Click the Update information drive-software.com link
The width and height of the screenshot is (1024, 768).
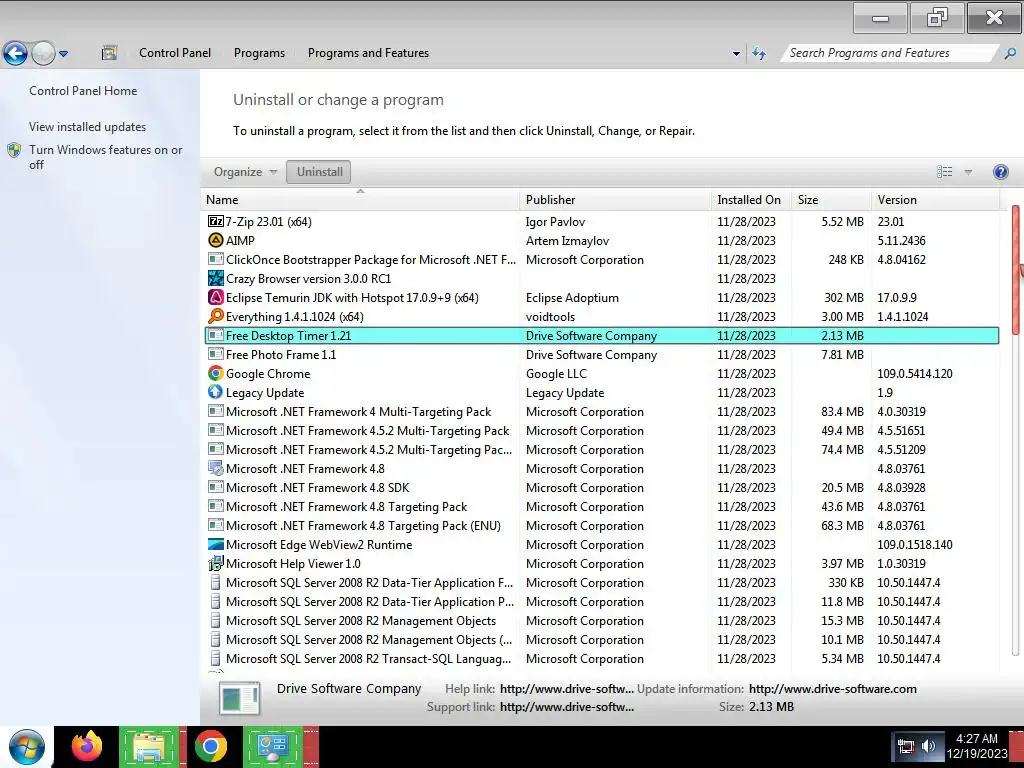833,688
